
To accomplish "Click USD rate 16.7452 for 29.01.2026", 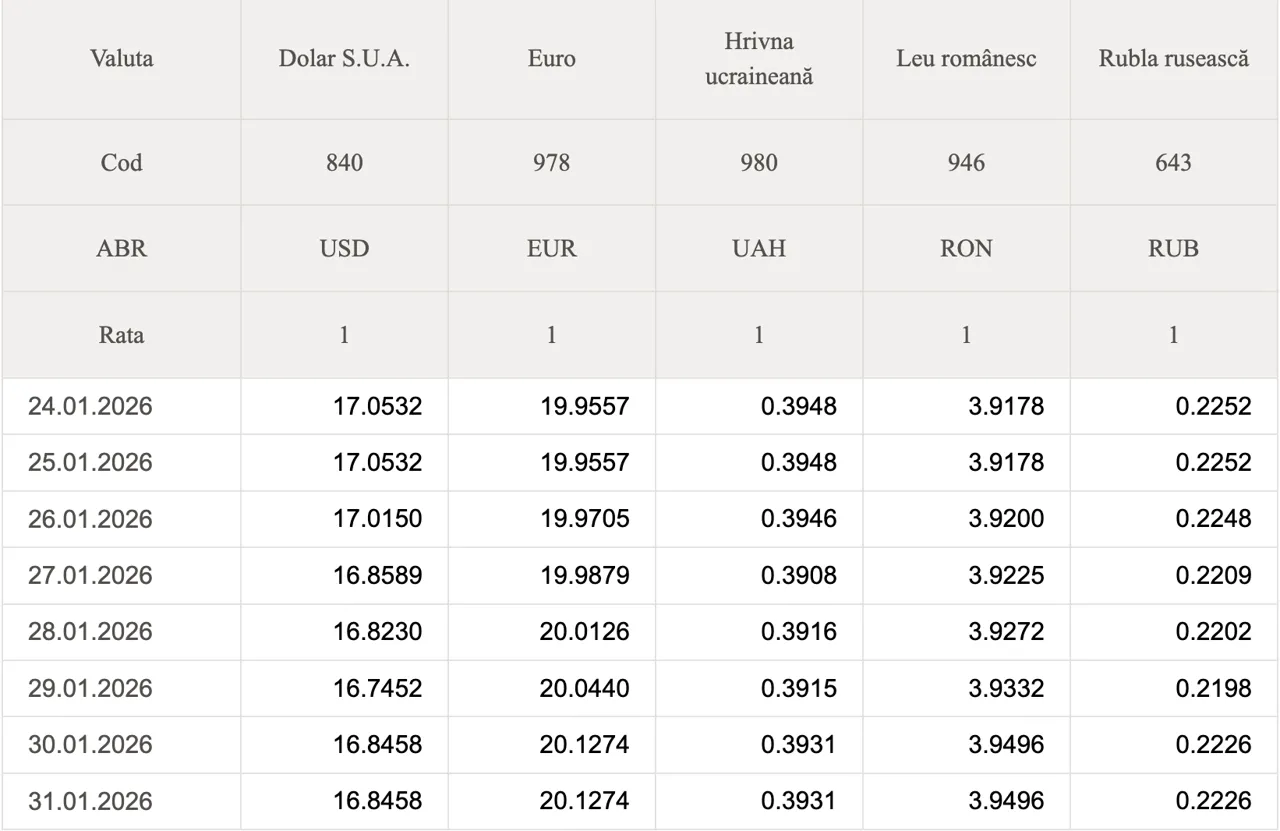I will click(377, 688).
